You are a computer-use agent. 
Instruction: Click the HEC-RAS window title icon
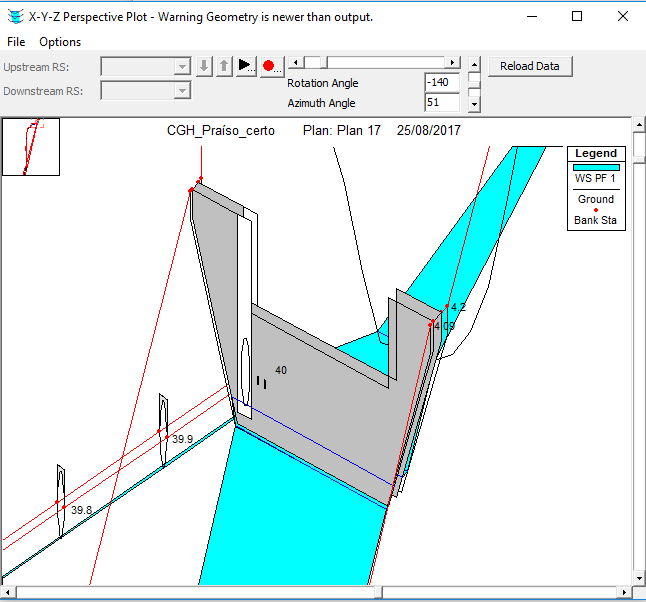(x=14, y=17)
